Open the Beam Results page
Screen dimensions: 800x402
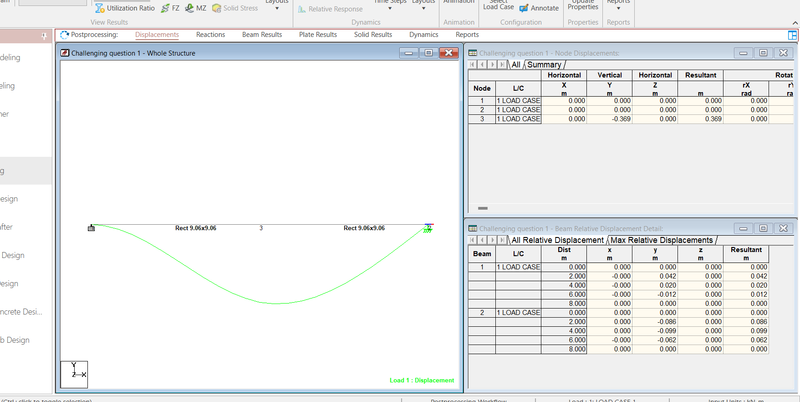(x=262, y=35)
